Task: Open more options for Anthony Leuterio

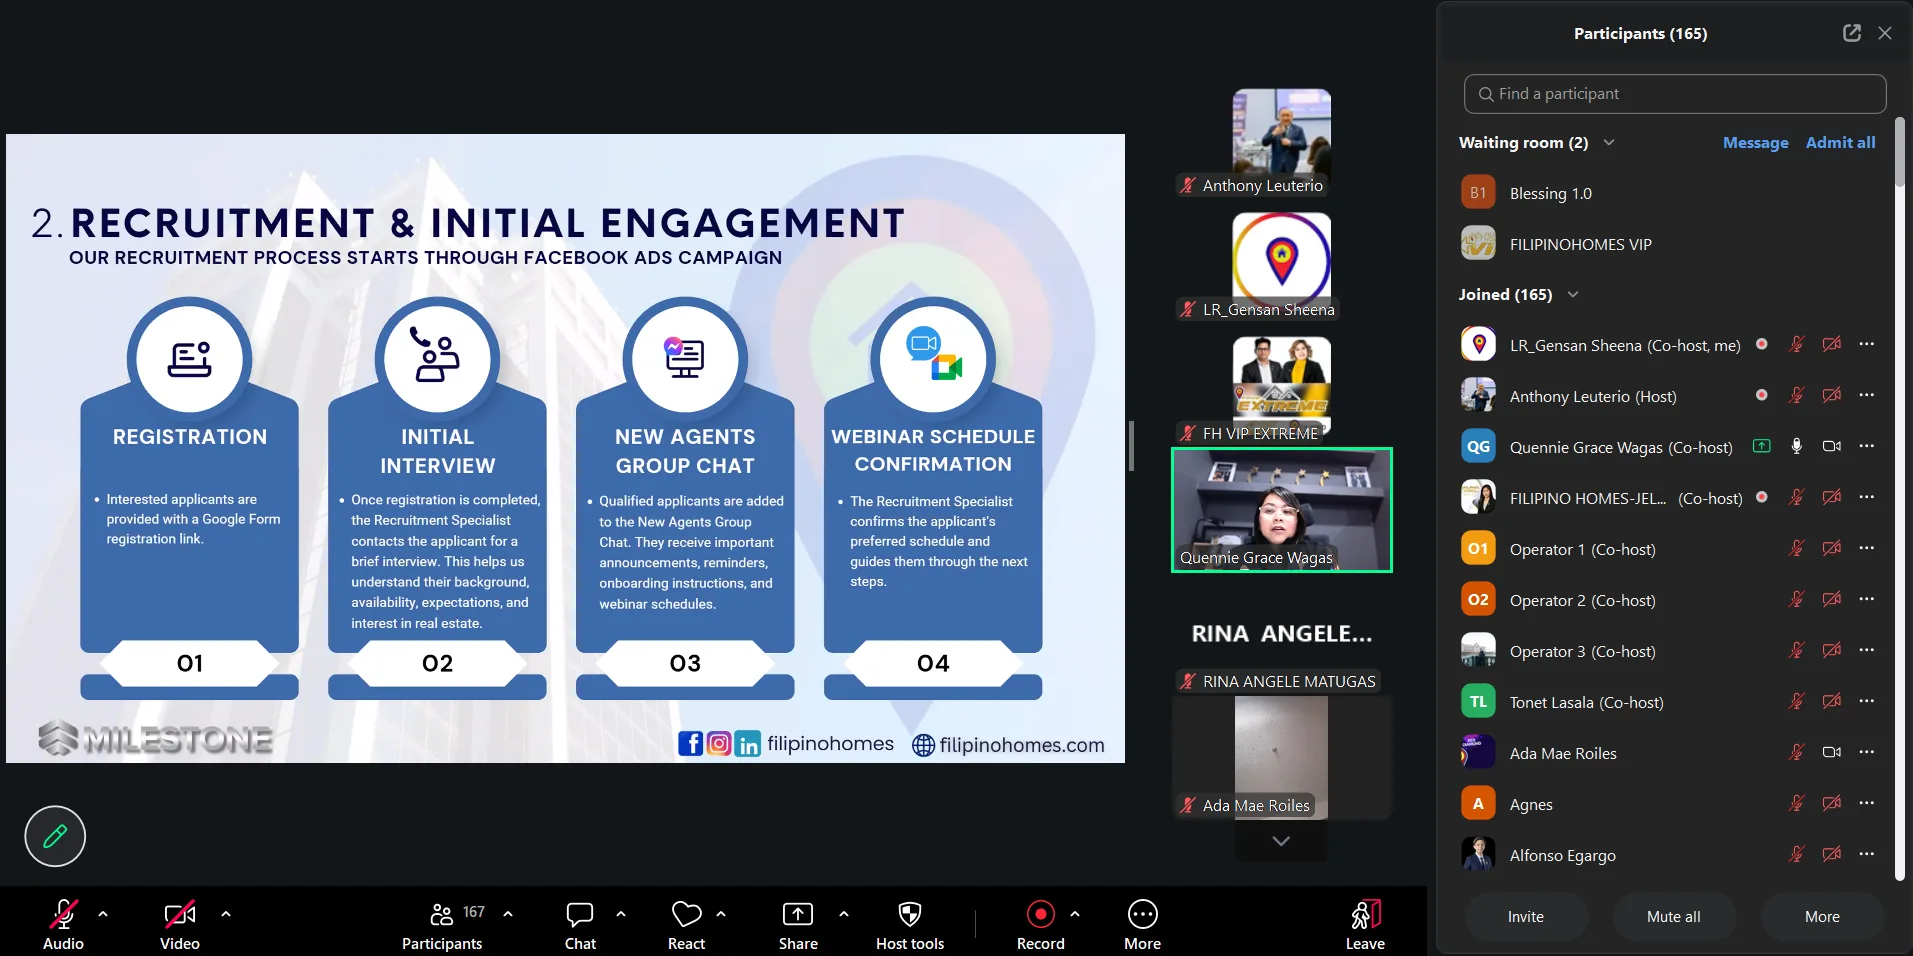Action: (x=1867, y=395)
